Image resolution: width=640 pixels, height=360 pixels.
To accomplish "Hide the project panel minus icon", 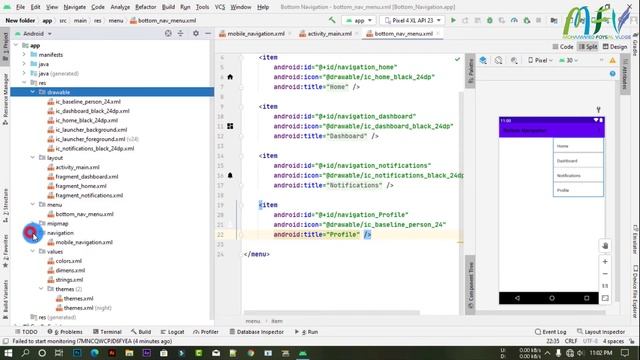I will 208,33.
